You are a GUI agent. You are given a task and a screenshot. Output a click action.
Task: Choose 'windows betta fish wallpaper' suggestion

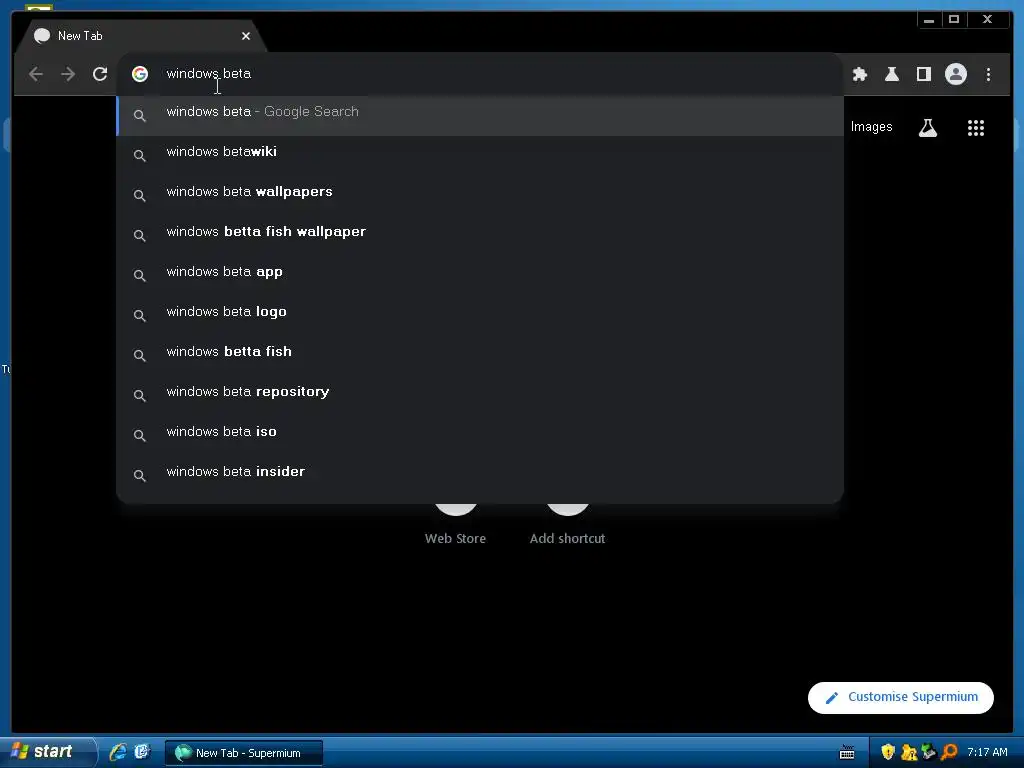click(480, 234)
